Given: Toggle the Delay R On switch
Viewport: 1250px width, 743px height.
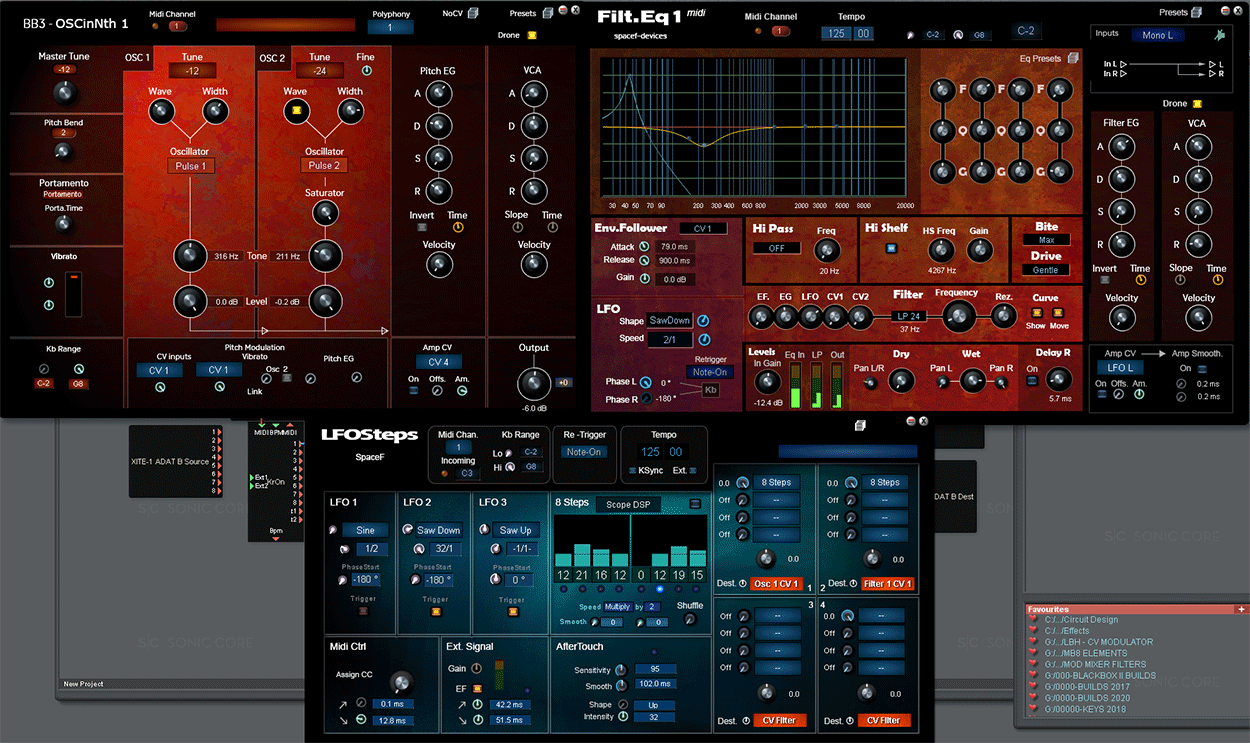Looking at the screenshot, I should point(1033,382).
